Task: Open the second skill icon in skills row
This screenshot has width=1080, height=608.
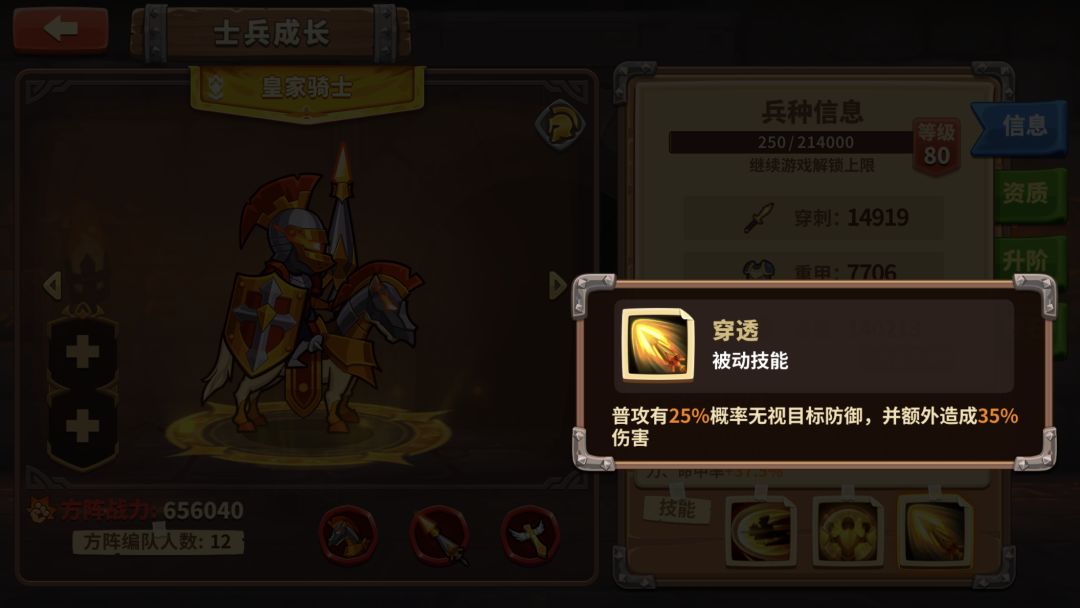Action: coord(847,531)
